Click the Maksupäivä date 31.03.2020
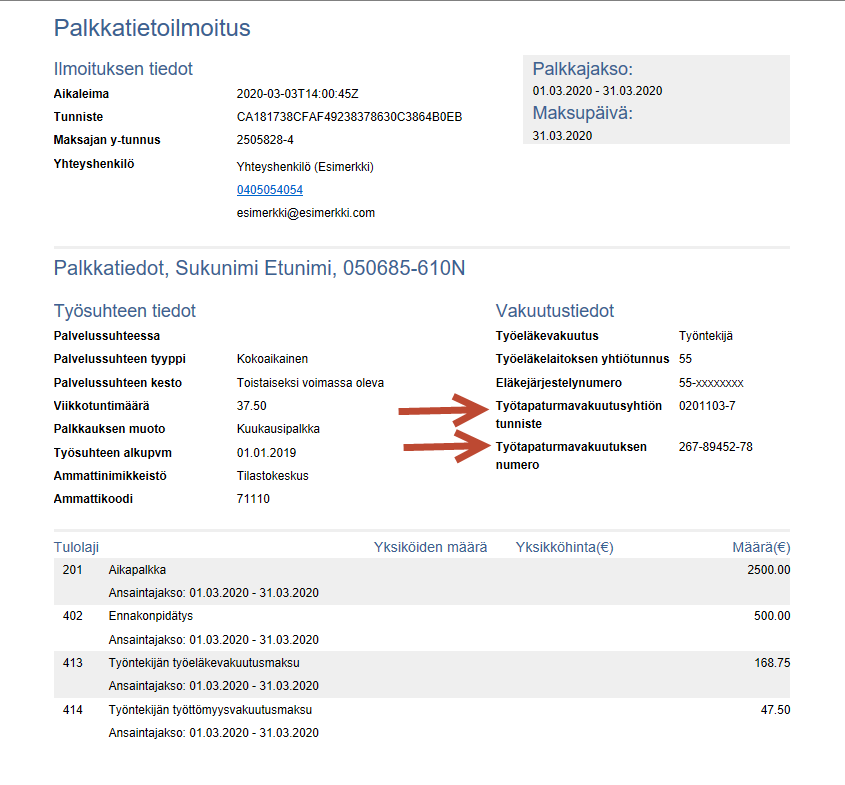 click(562, 135)
